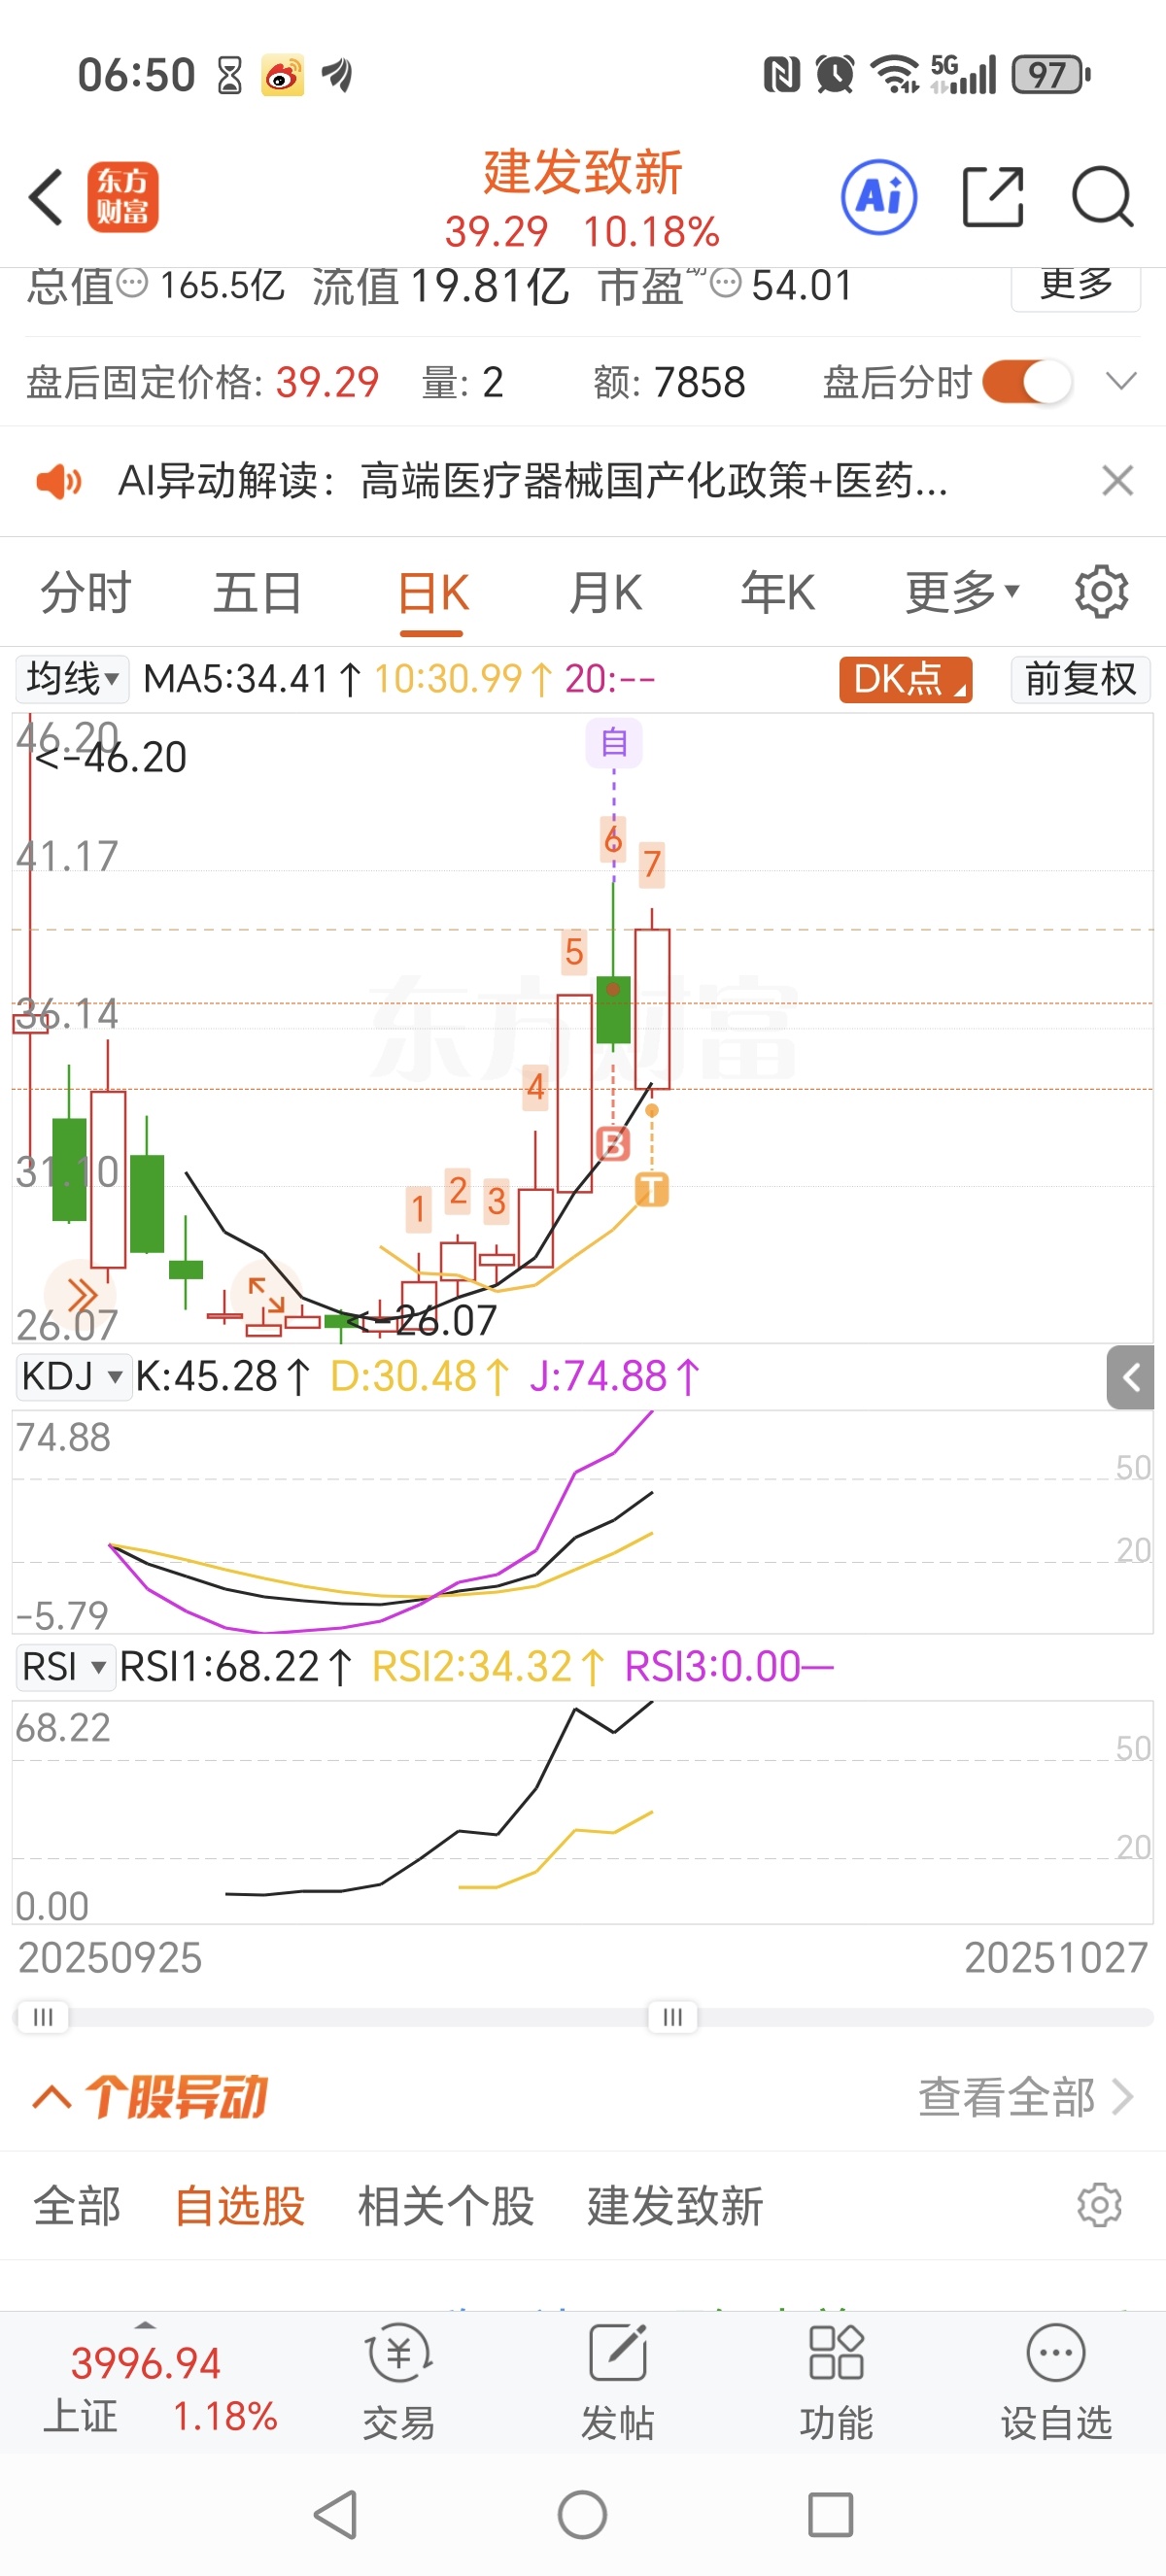Collapse the 个股异动 section
The image size is (1166, 2576).
click(x=51, y=2096)
